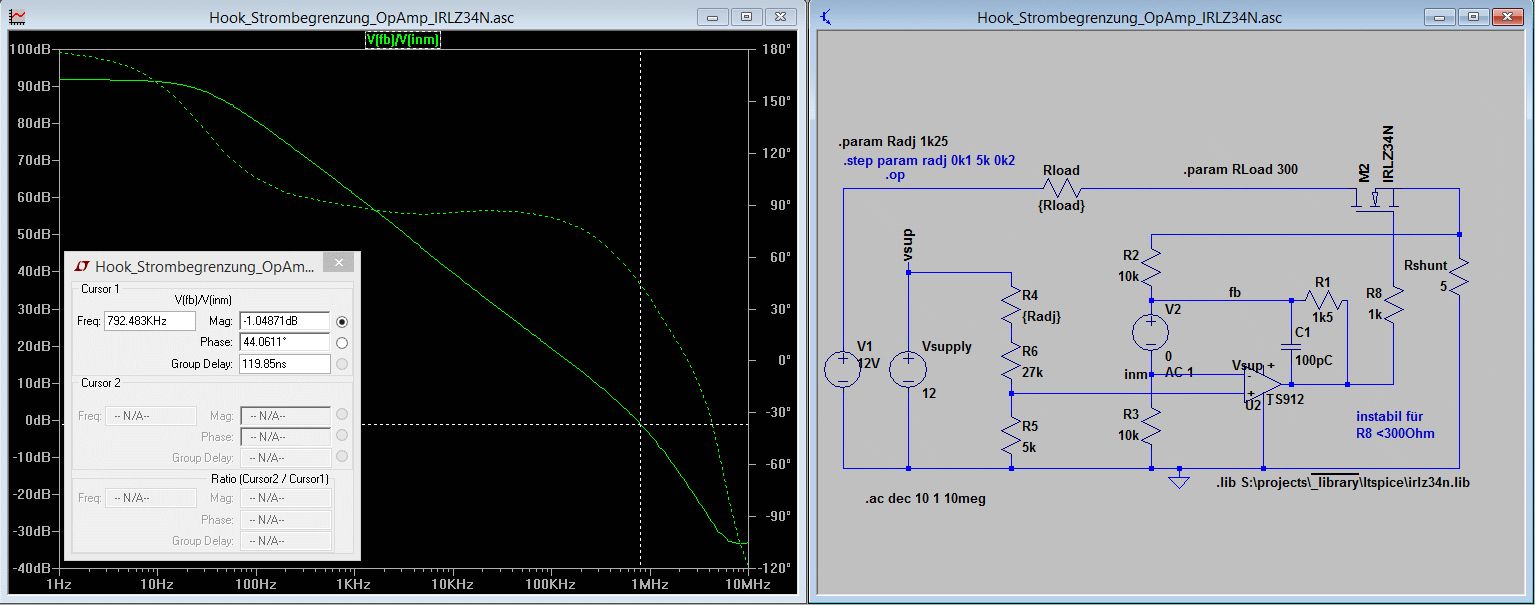Select the Vsupply voltage source symbol
The width and height of the screenshot is (1535, 605).
[908, 368]
